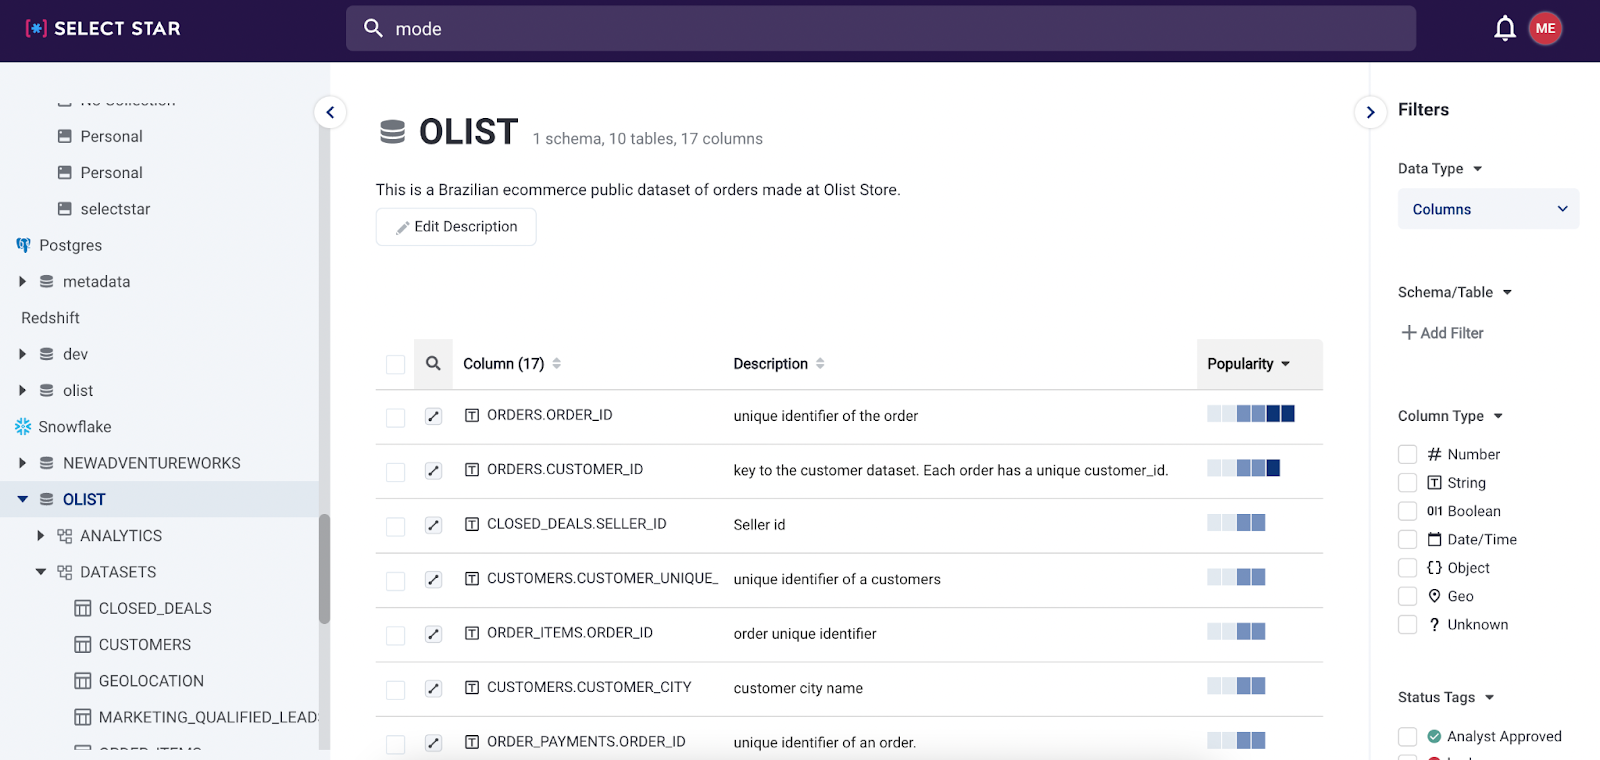Click the Select Star logo
This screenshot has width=1600, height=760.
point(103,28)
